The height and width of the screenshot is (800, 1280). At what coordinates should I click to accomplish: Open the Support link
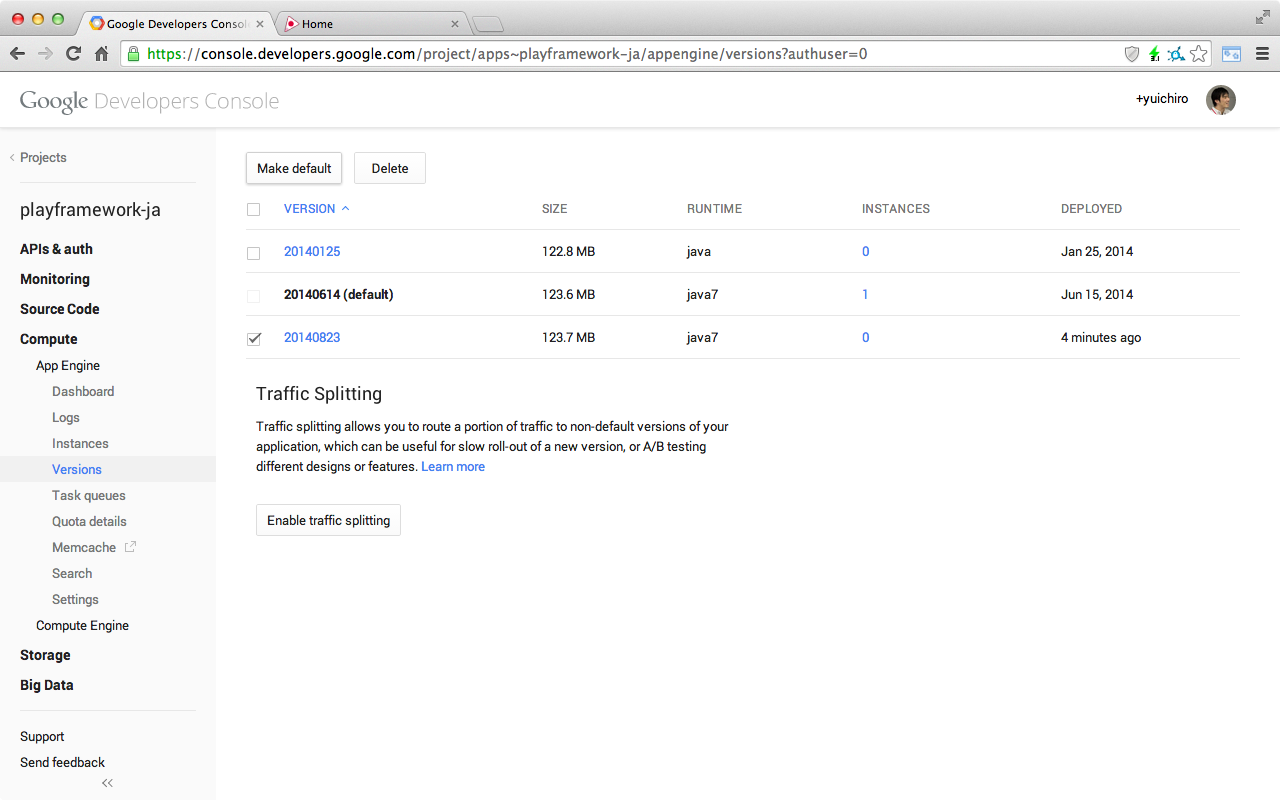tap(42, 736)
